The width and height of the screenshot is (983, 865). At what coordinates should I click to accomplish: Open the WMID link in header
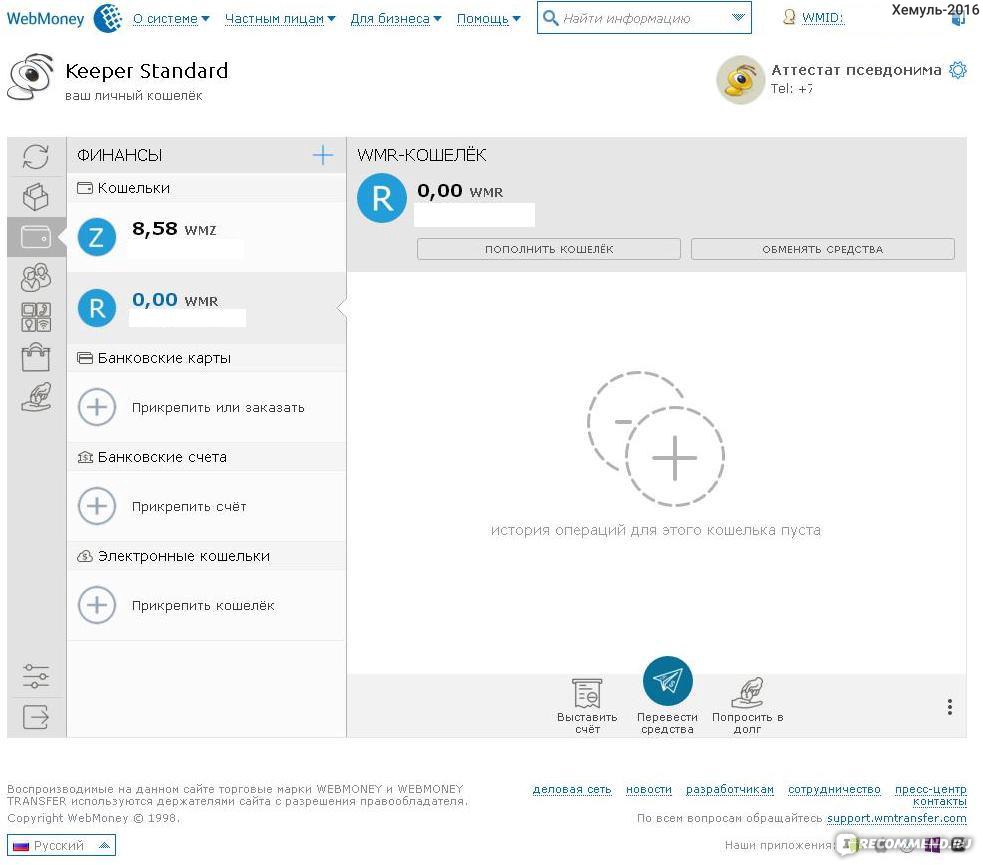point(823,18)
